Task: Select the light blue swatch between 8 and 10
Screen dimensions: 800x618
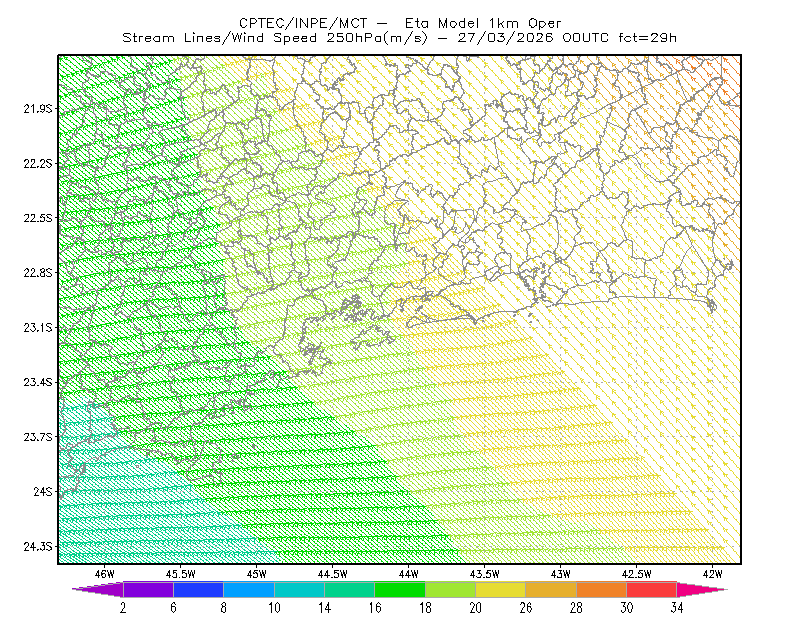Action: [249, 589]
